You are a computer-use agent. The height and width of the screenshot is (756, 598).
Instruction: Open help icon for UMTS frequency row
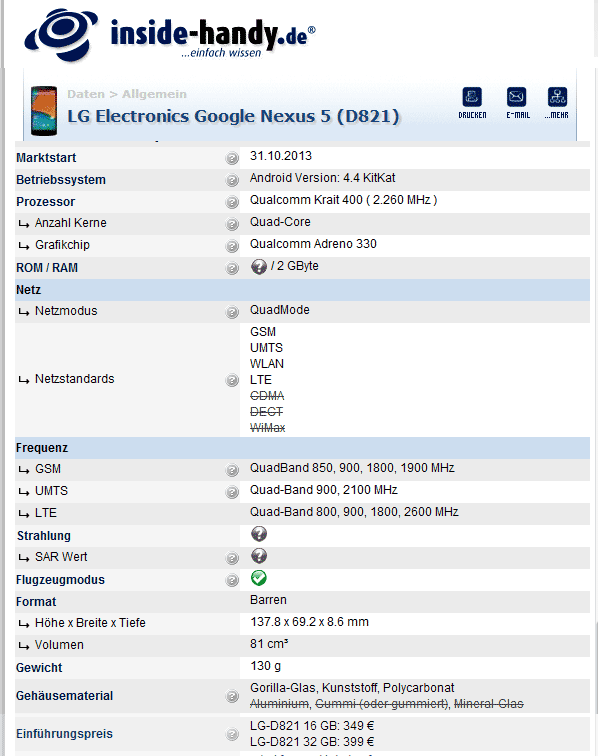pos(232,492)
